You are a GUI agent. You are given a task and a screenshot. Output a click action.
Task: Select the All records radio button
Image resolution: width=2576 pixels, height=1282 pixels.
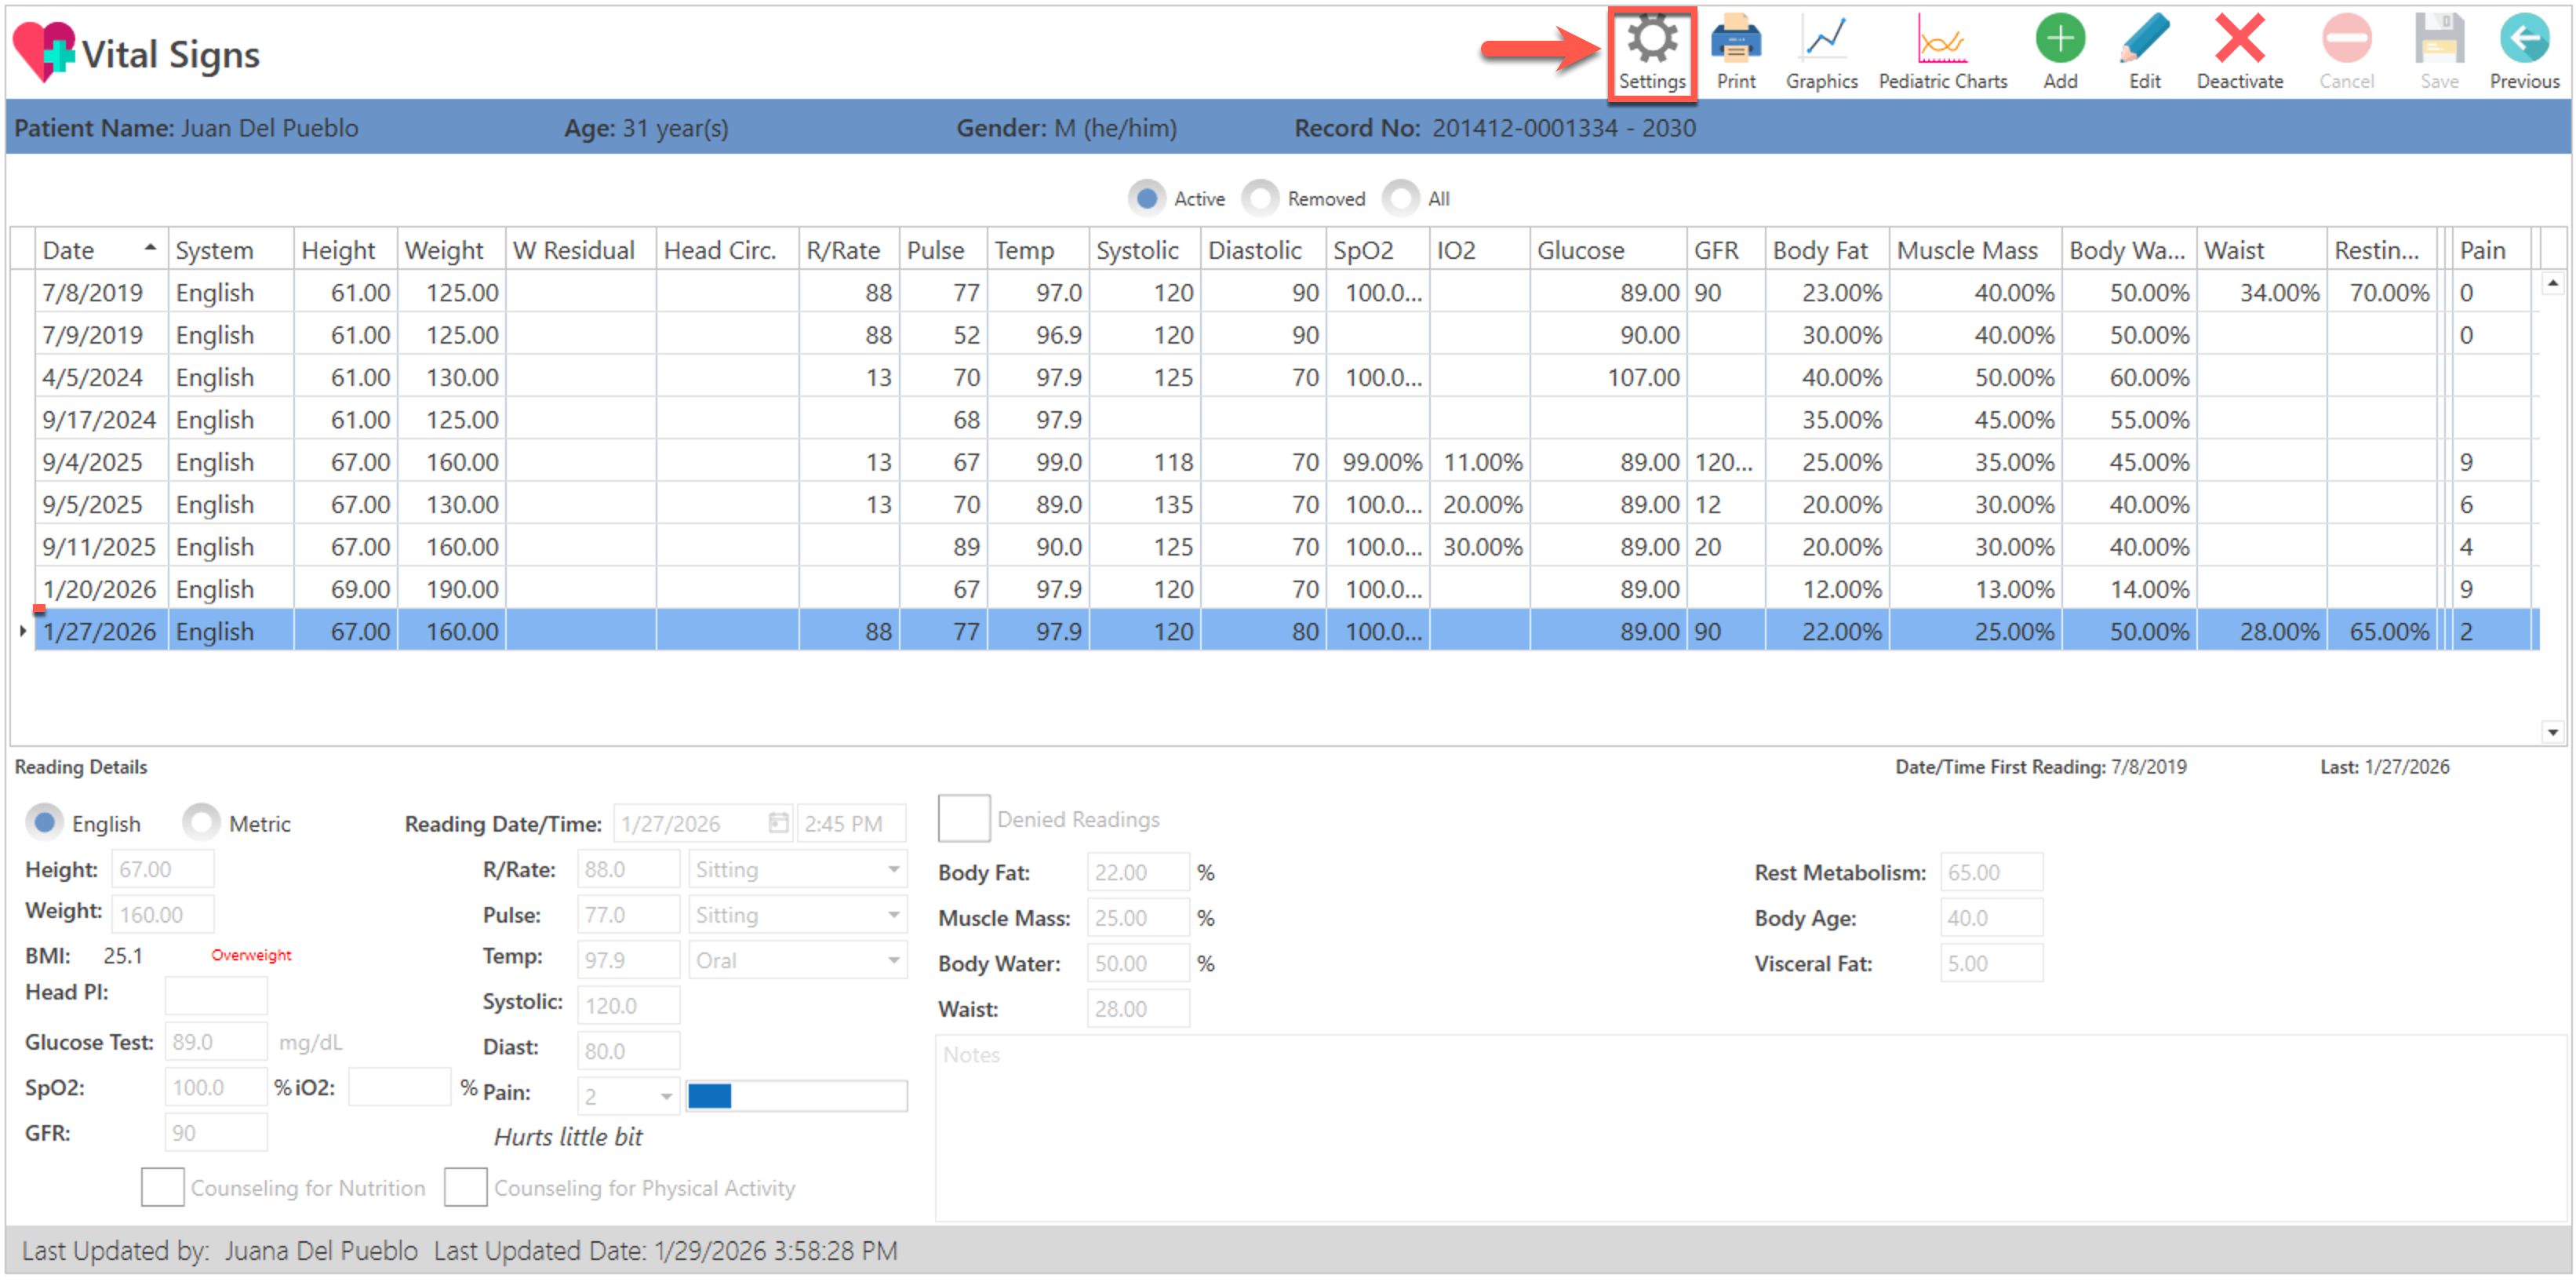1401,198
